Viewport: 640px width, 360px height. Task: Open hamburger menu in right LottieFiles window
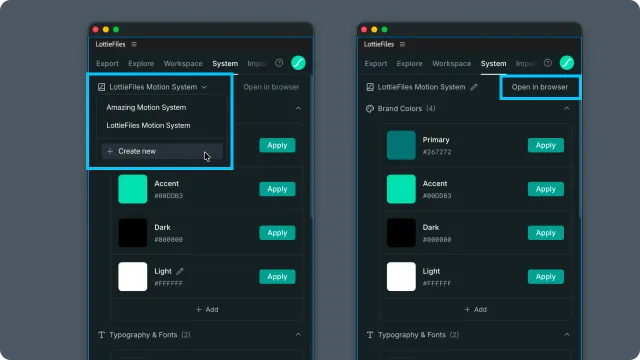click(x=402, y=44)
